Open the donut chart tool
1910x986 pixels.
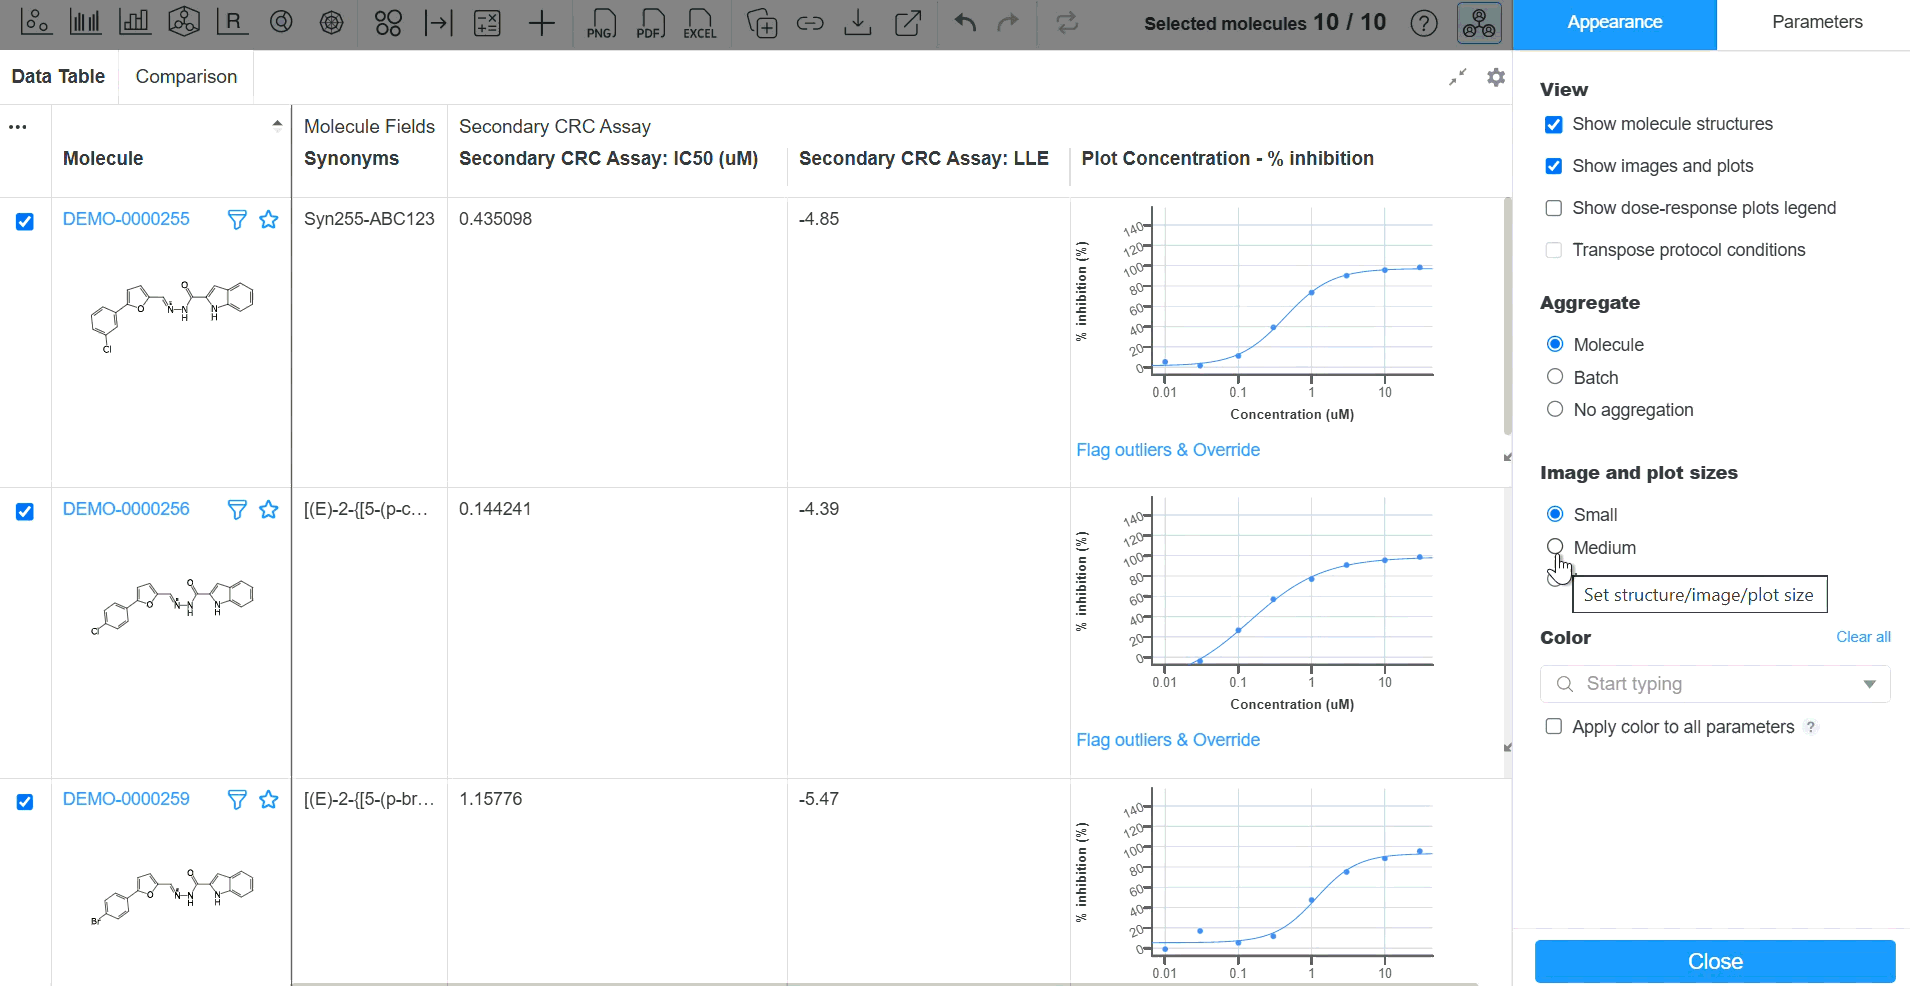[x=282, y=22]
